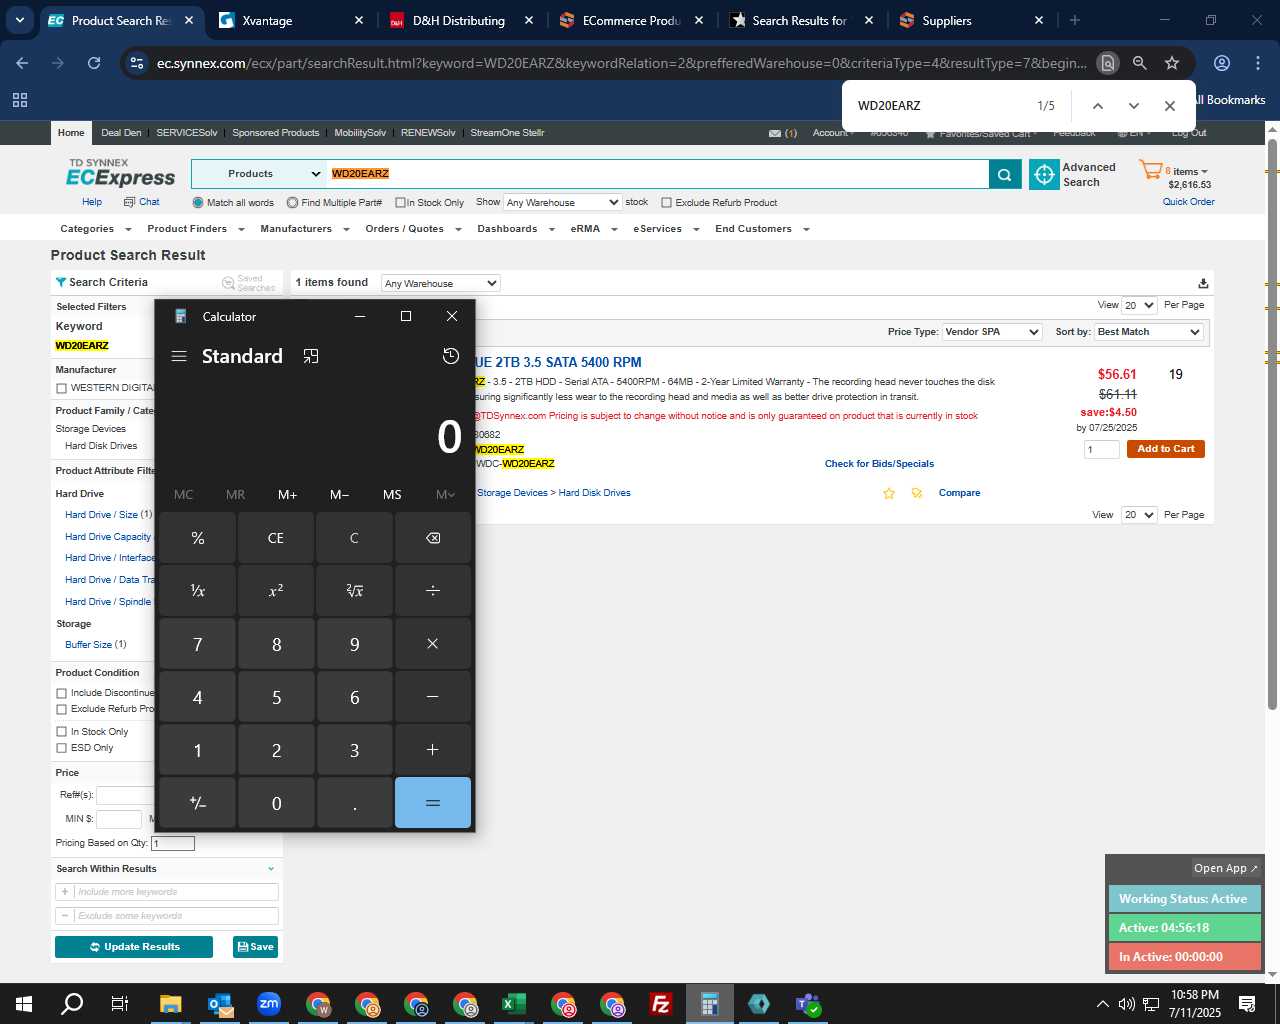
Task: Open Price Type Vendor SPA dropdown
Action: tap(992, 332)
